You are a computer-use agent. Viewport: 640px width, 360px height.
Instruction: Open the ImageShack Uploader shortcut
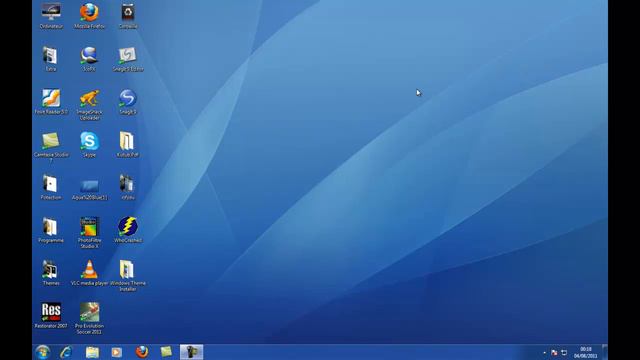89,104
